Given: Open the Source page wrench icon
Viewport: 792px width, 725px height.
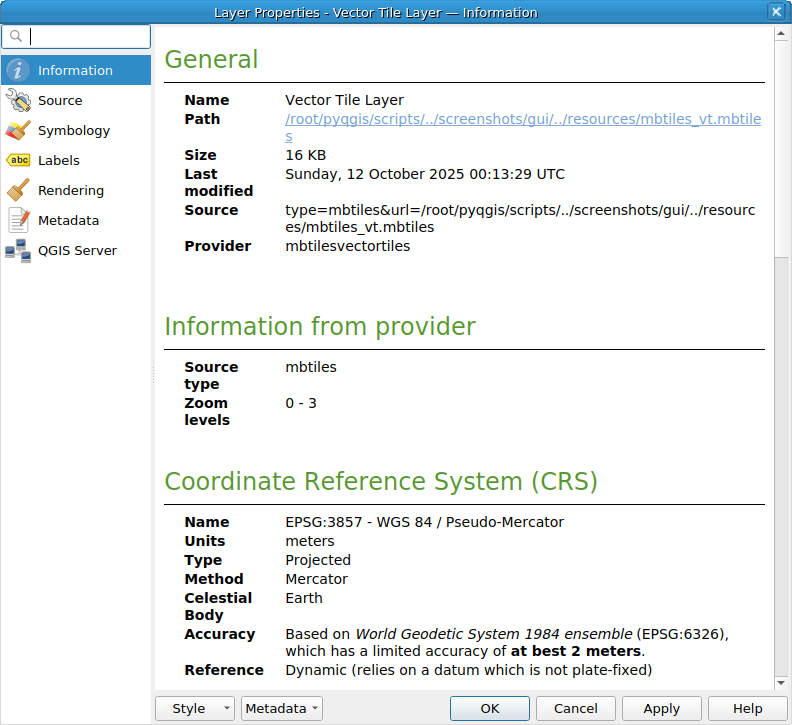Looking at the screenshot, I should (18, 100).
